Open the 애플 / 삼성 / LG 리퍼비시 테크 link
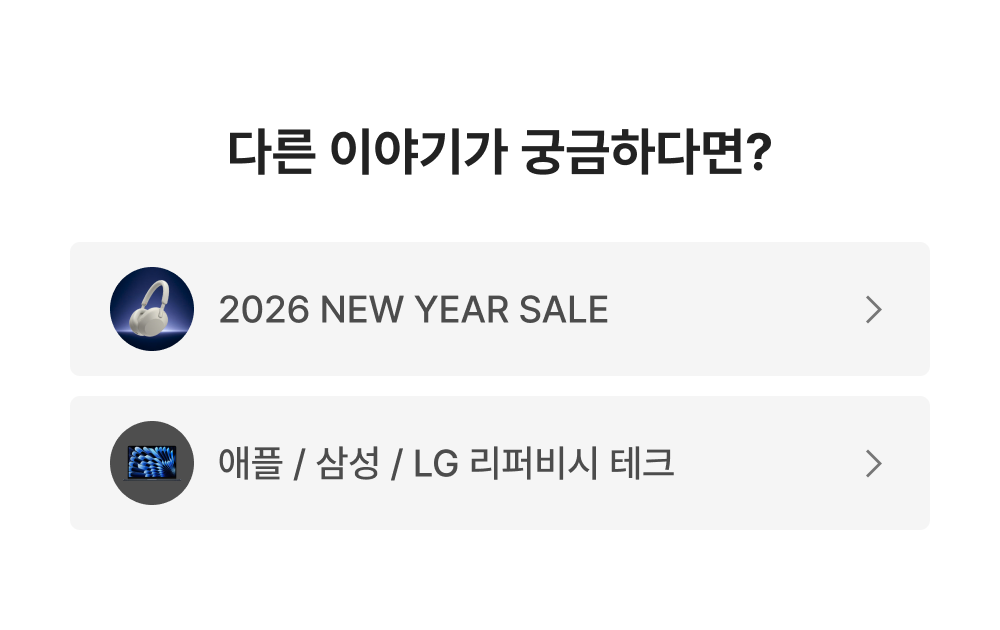The width and height of the screenshot is (1000, 630). click(x=446, y=464)
